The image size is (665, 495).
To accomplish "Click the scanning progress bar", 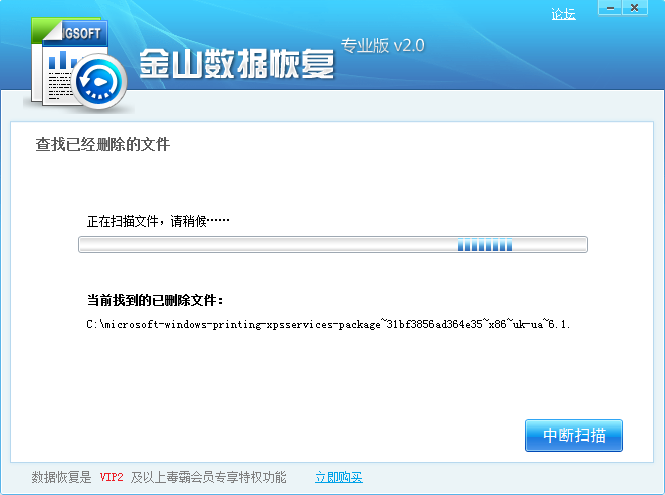I will [x=333, y=245].
